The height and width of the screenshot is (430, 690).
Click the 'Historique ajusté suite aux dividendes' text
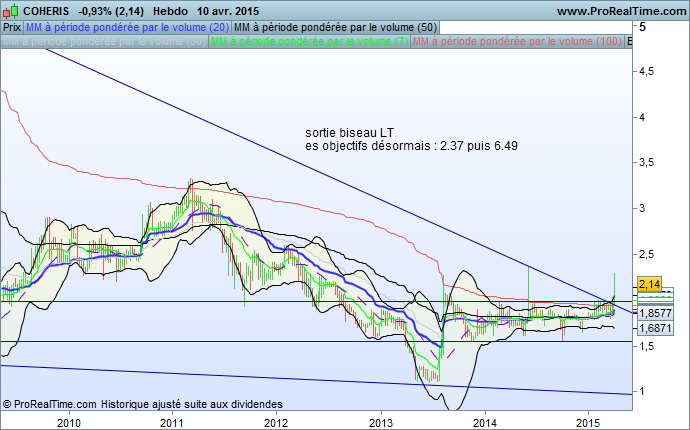click(x=192, y=404)
